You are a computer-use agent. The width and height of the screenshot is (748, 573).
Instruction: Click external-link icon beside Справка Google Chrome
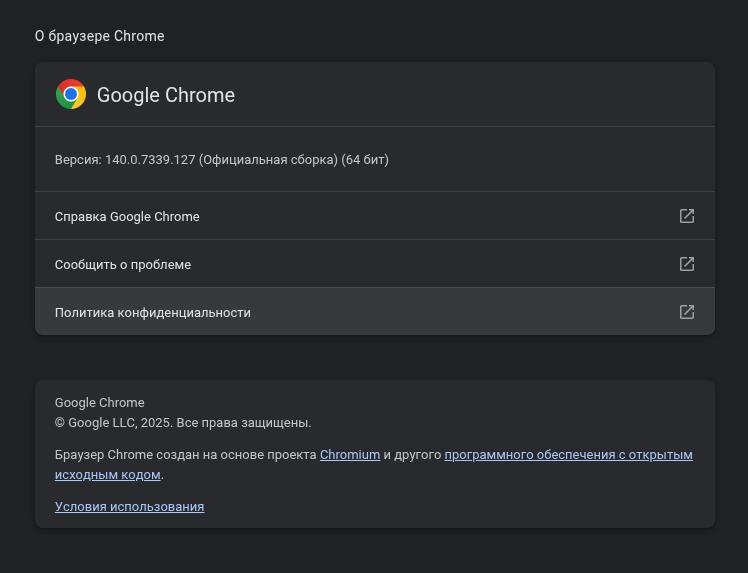point(687,216)
